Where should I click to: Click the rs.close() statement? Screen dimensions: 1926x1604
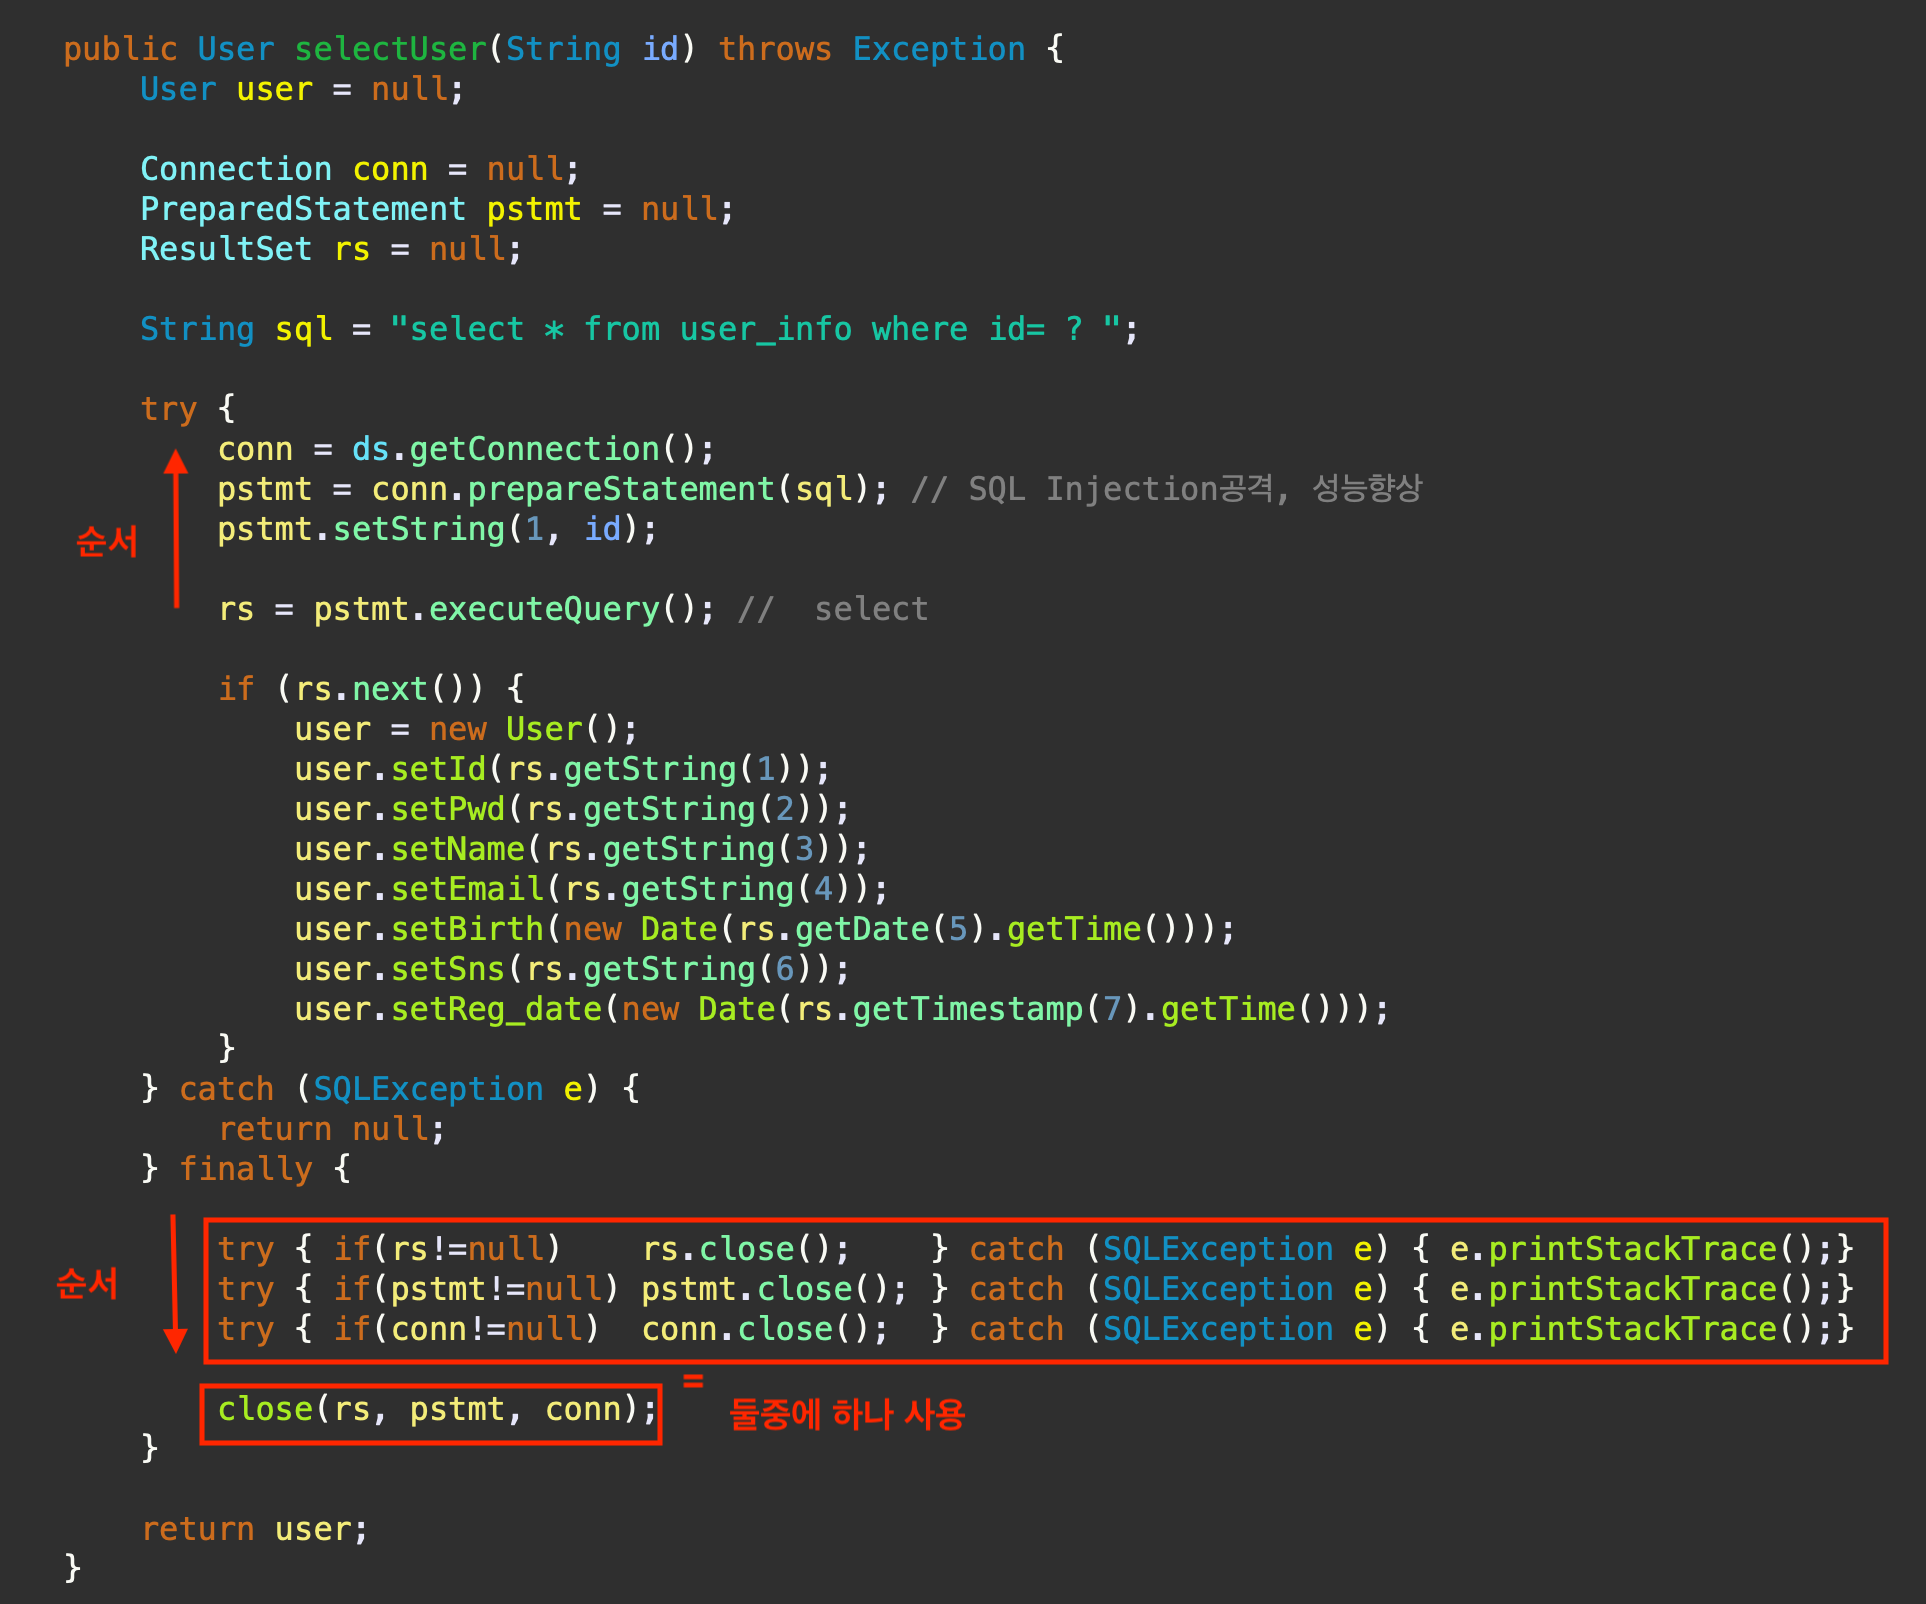coord(745,1249)
